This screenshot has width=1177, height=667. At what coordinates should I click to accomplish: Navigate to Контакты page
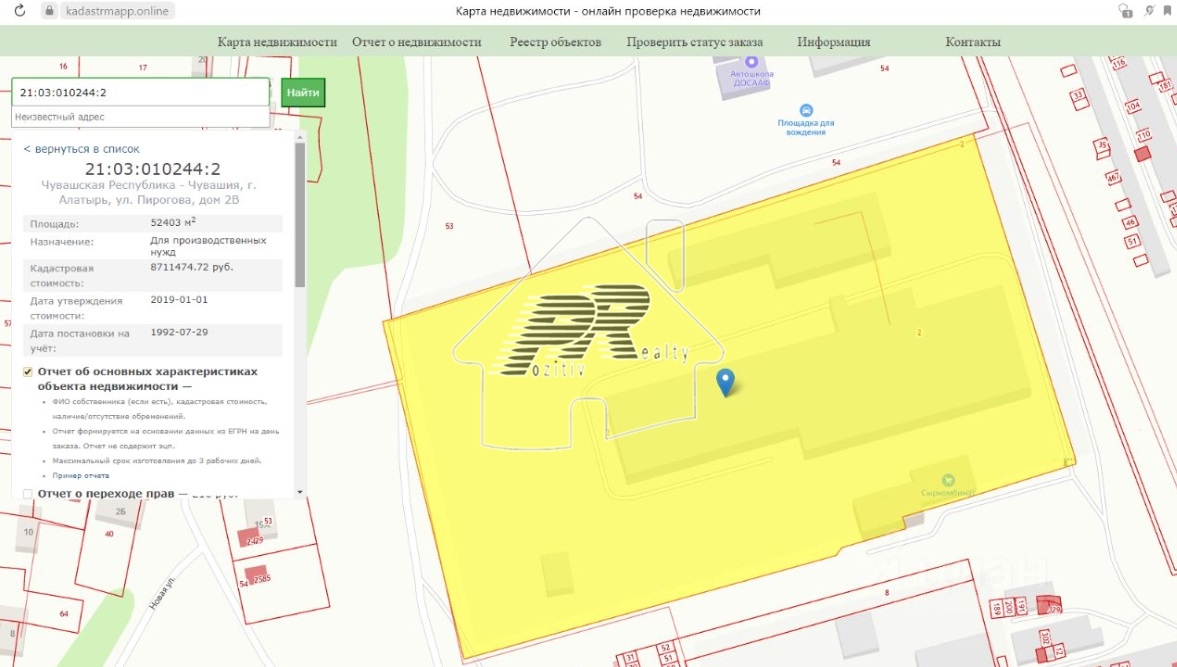(973, 42)
